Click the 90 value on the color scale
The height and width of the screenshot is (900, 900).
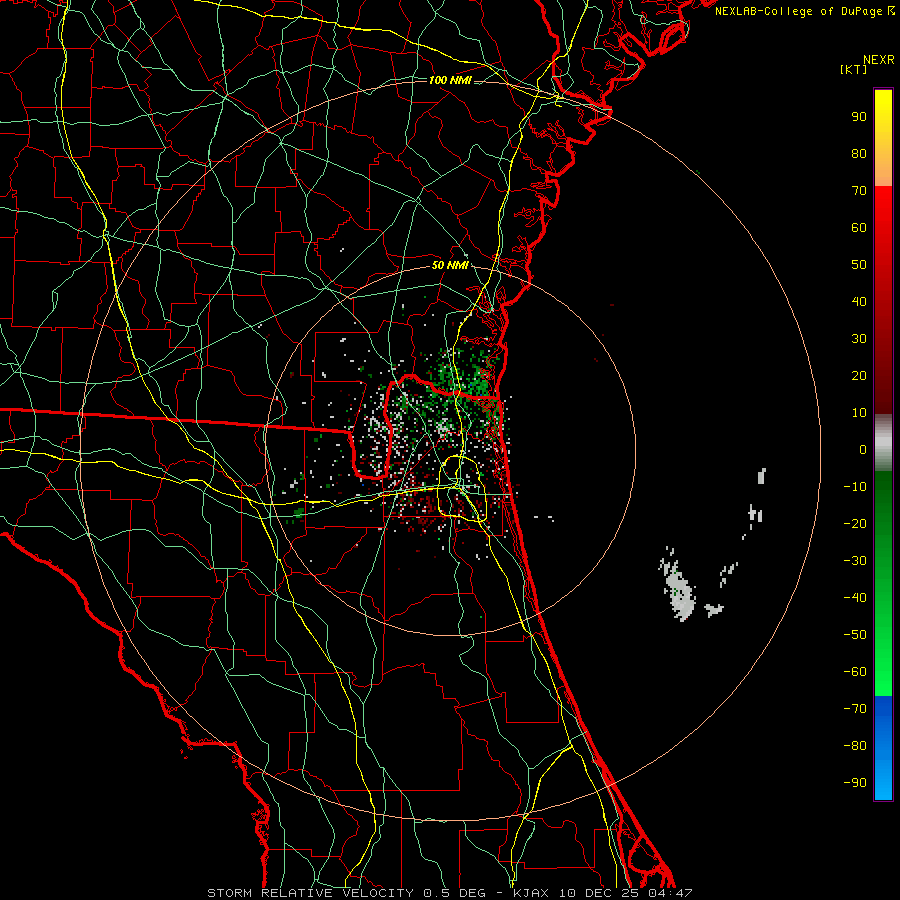(859, 117)
